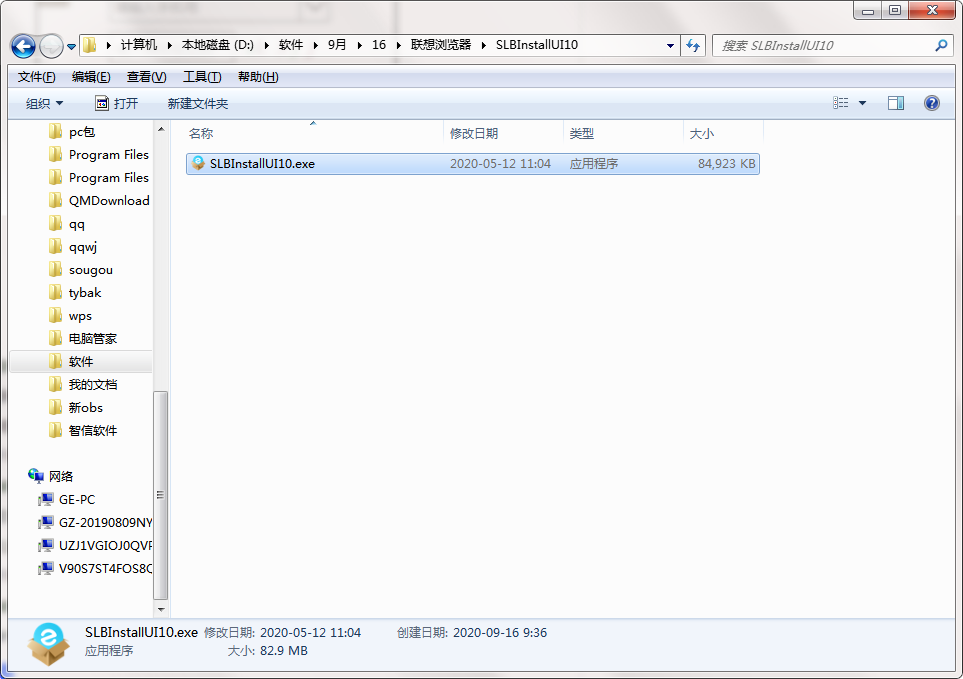Image resolution: width=963 pixels, height=679 pixels.
Task: Open the 组织 dropdown menu
Action: 44,103
